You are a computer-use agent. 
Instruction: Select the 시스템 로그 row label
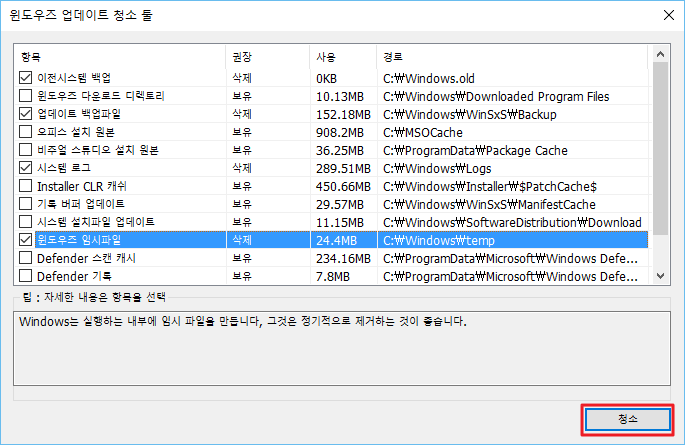64,168
